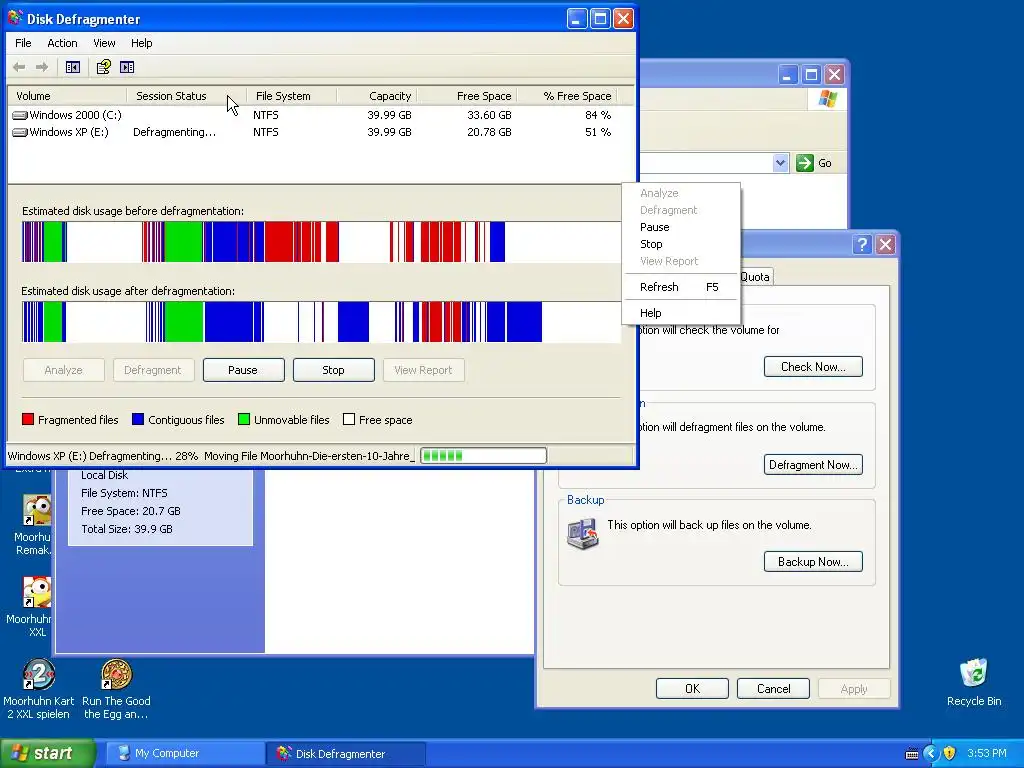The width and height of the screenshot is (1024, 768).
Task: Open the Start menu
Action: point(47,753)
